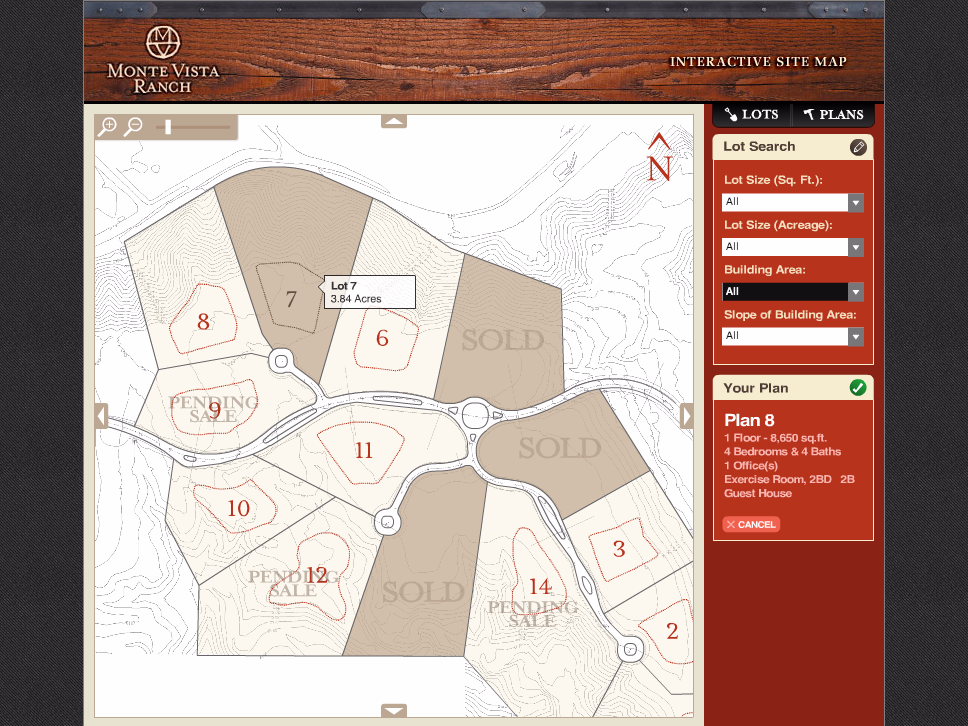
Task: Click the green Your Plan checkmark icon
Action: click(x=858, y=388)
